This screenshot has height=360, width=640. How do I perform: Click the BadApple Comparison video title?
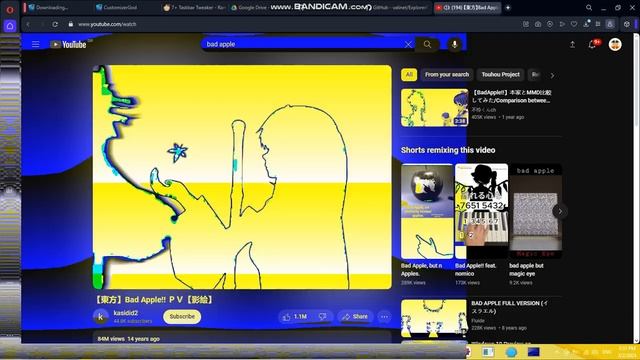[512, 96]
